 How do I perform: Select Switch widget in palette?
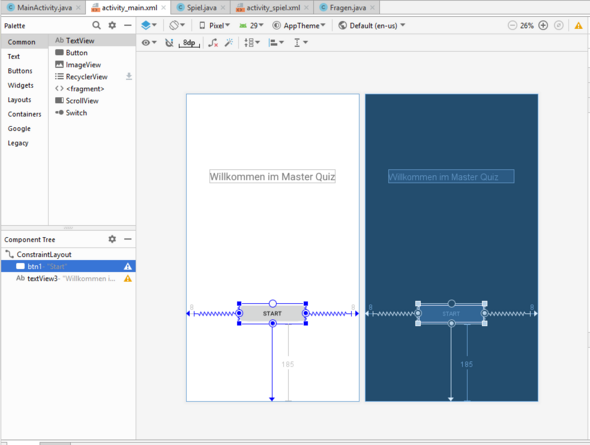point(92,113)
